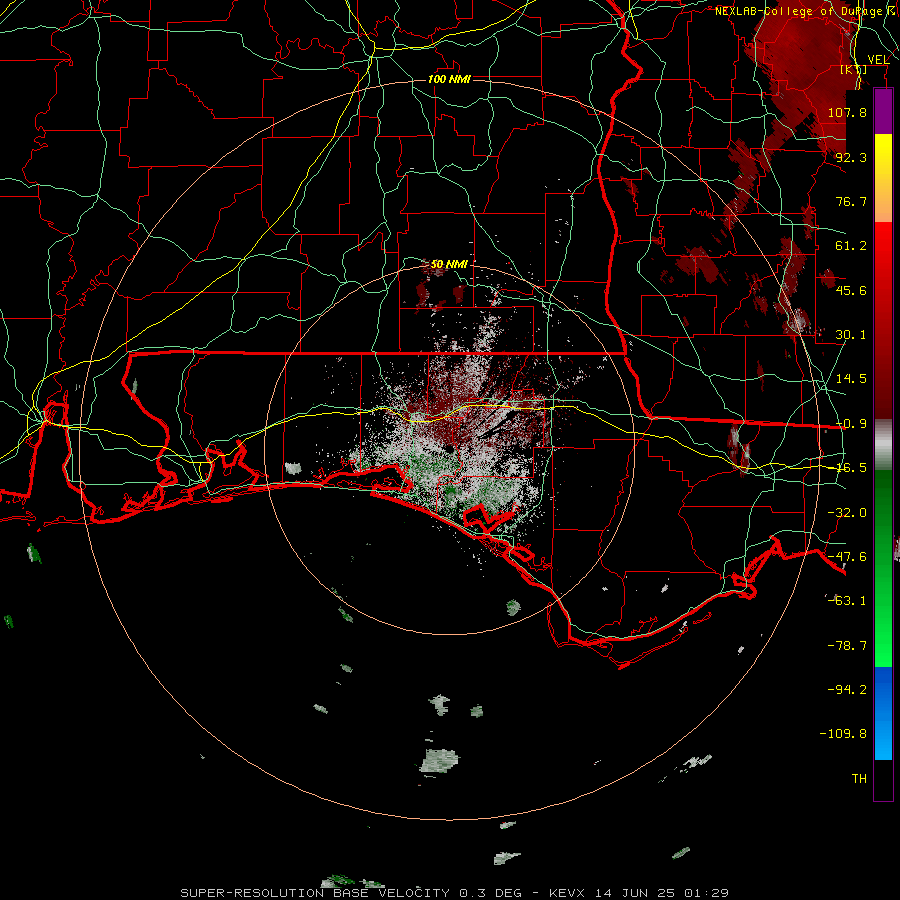Pick the blue segment of the color bar

[x=883, y=713]
